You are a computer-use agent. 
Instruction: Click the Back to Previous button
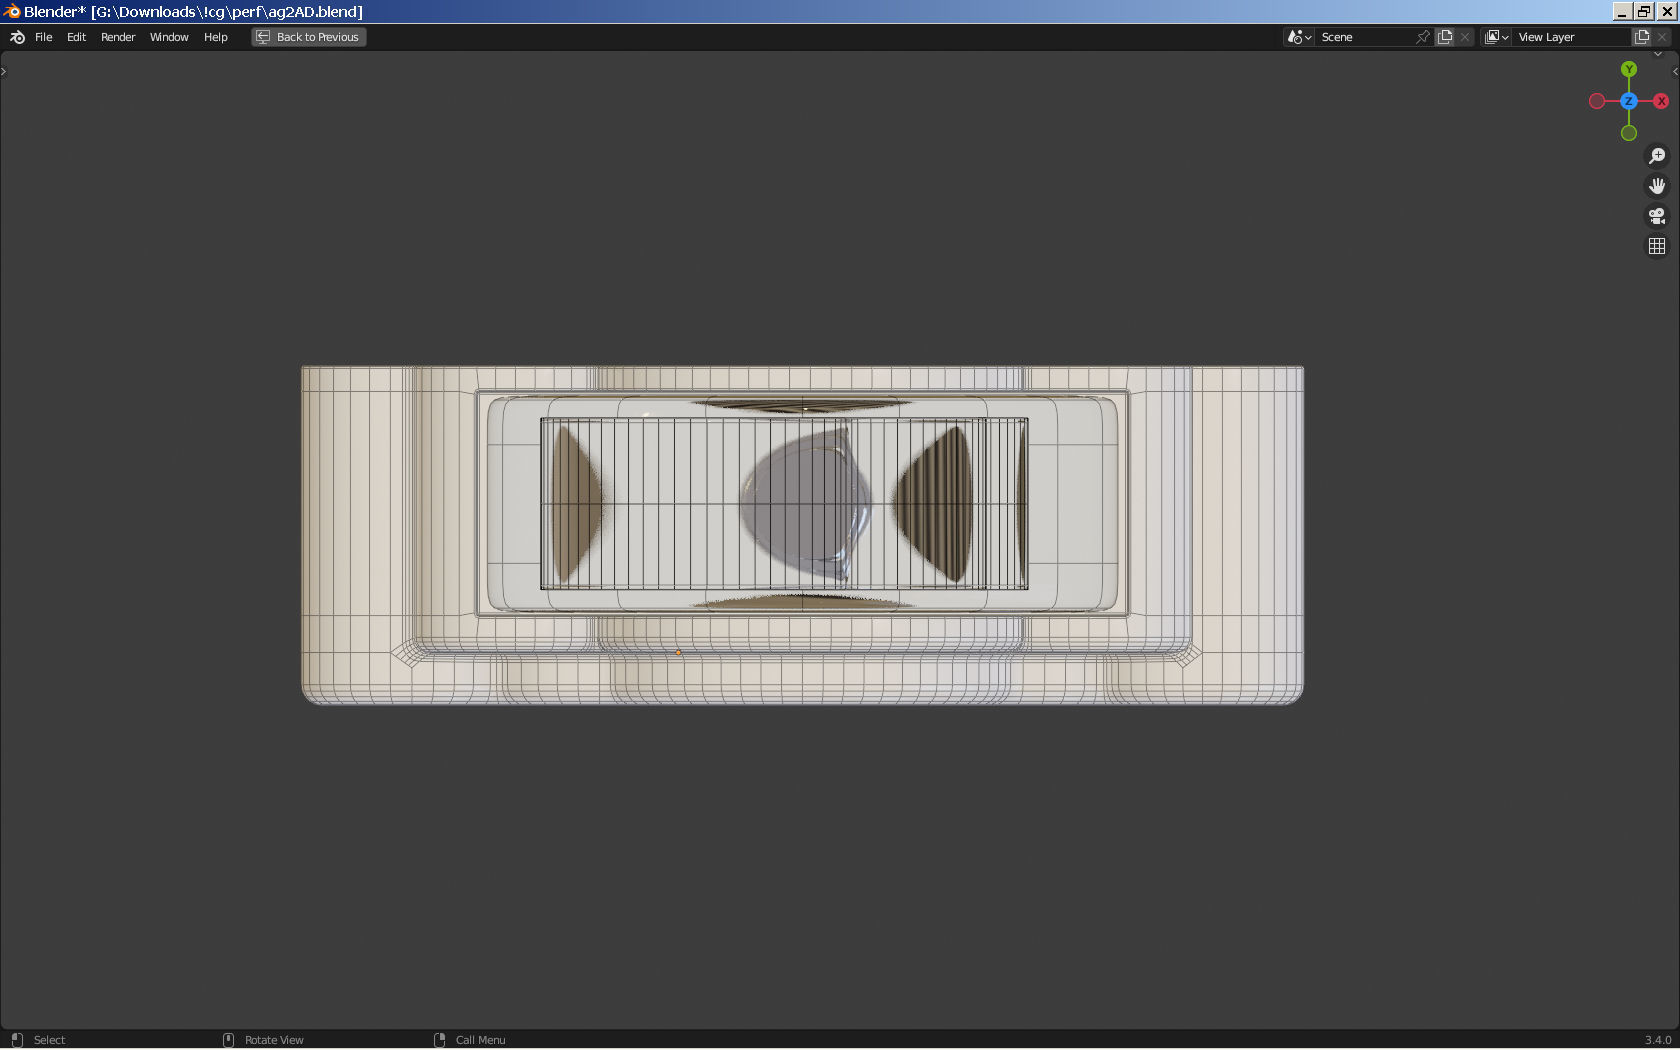point(308,37)
